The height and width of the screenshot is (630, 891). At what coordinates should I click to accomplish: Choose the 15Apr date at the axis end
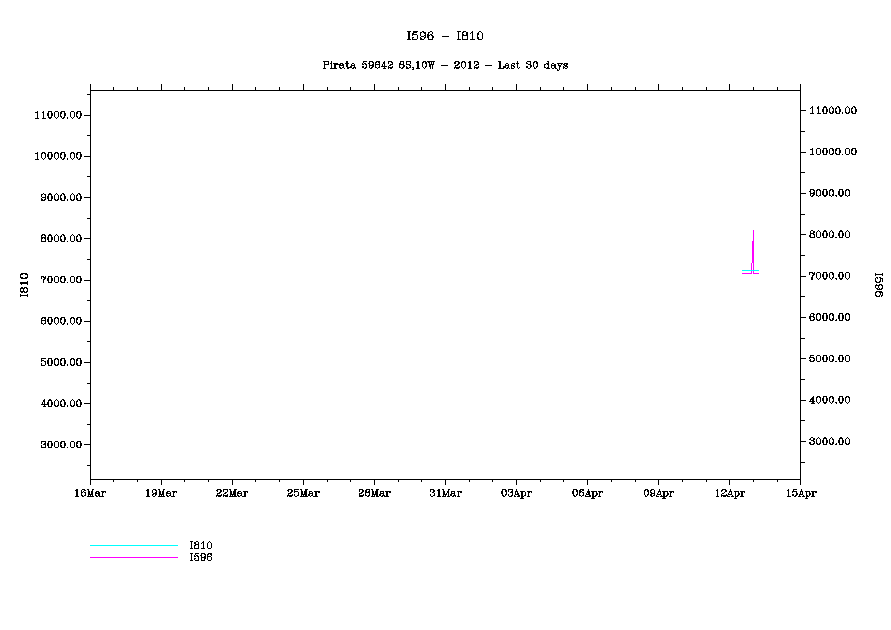click(799, 493)
